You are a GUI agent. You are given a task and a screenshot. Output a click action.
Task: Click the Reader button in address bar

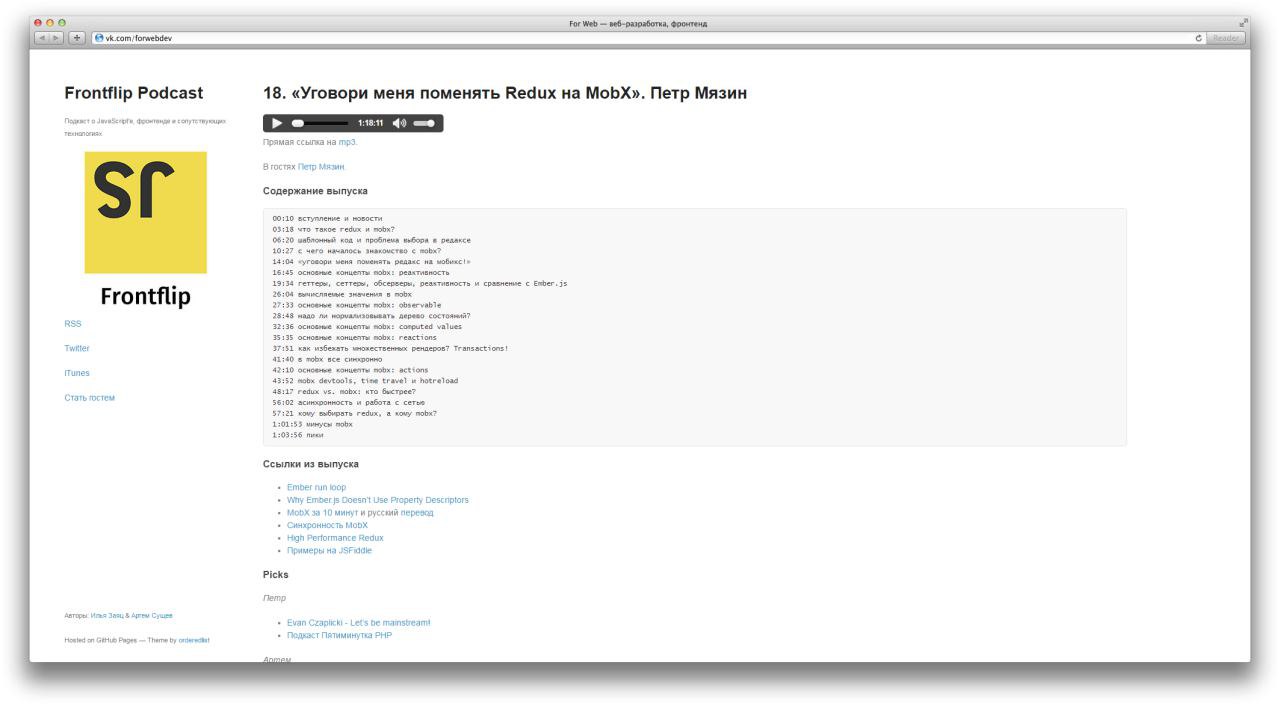1226,38
